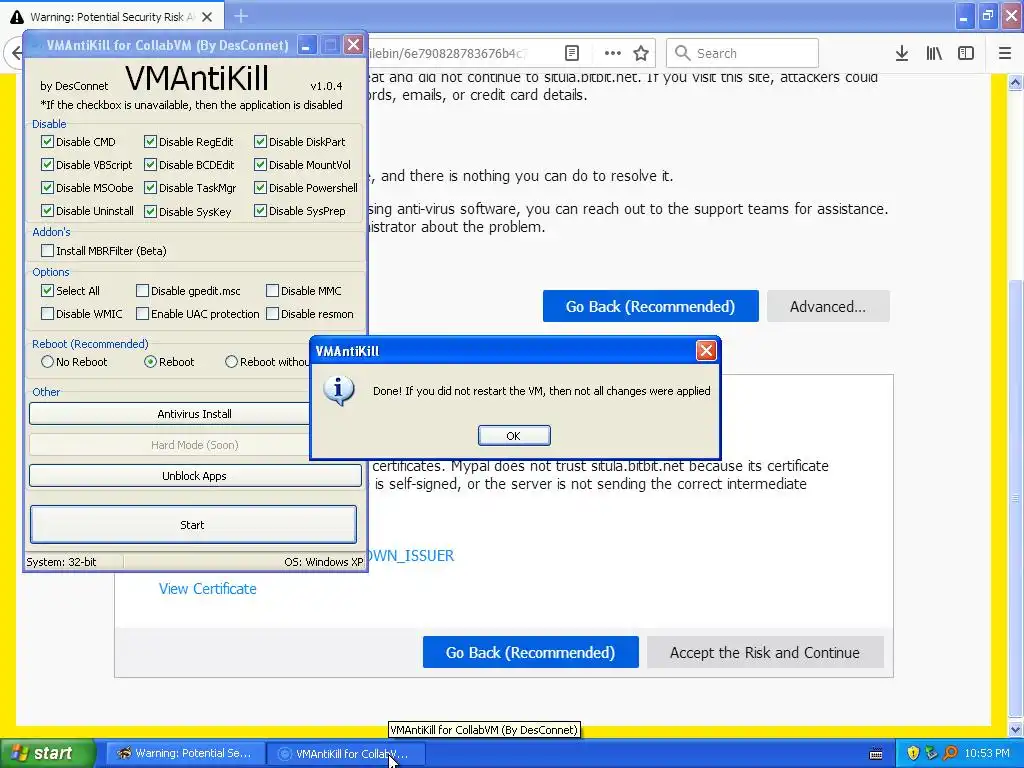This screenshot has width=1024, height=768.
Task: Restore down the browser window
Action: click(987, 16)
